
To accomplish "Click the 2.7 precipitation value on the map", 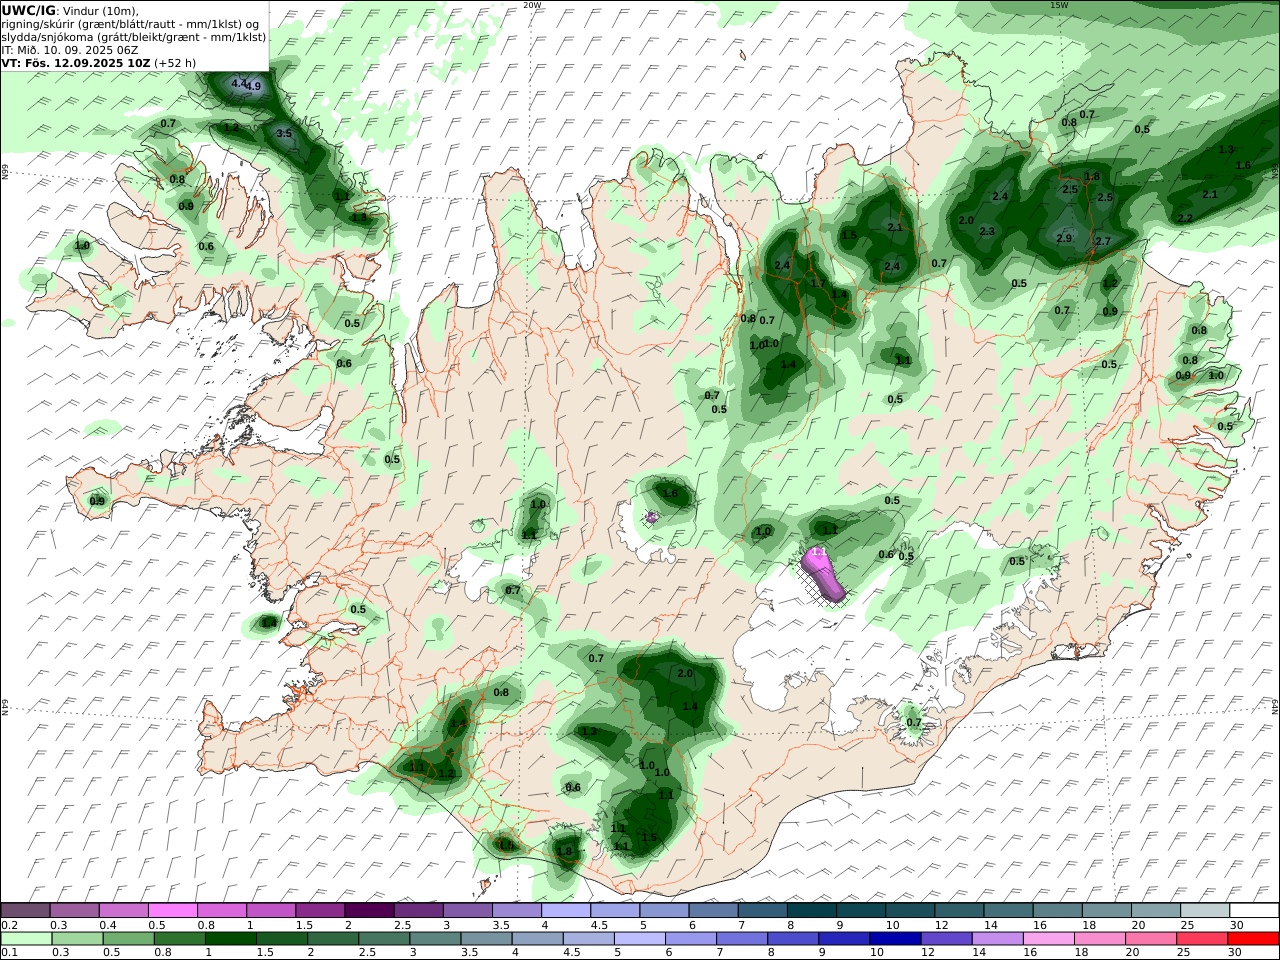I will click(x=1103, y=241).
